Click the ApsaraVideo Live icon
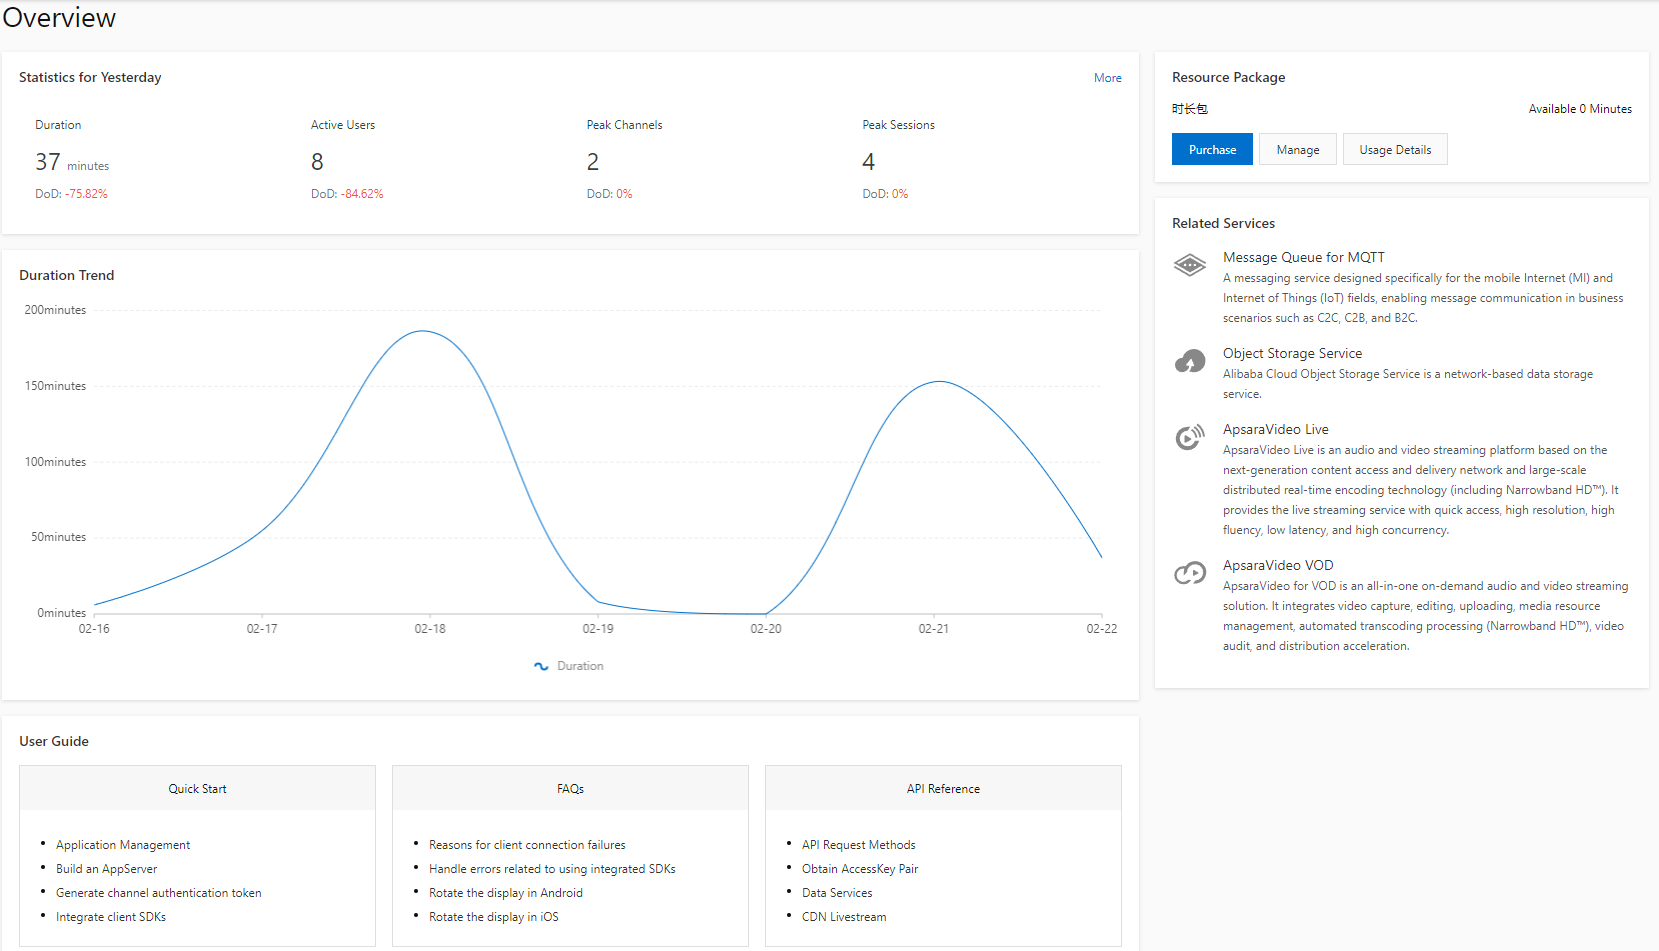This screenshot has width=1659, height=951. 1189,437
